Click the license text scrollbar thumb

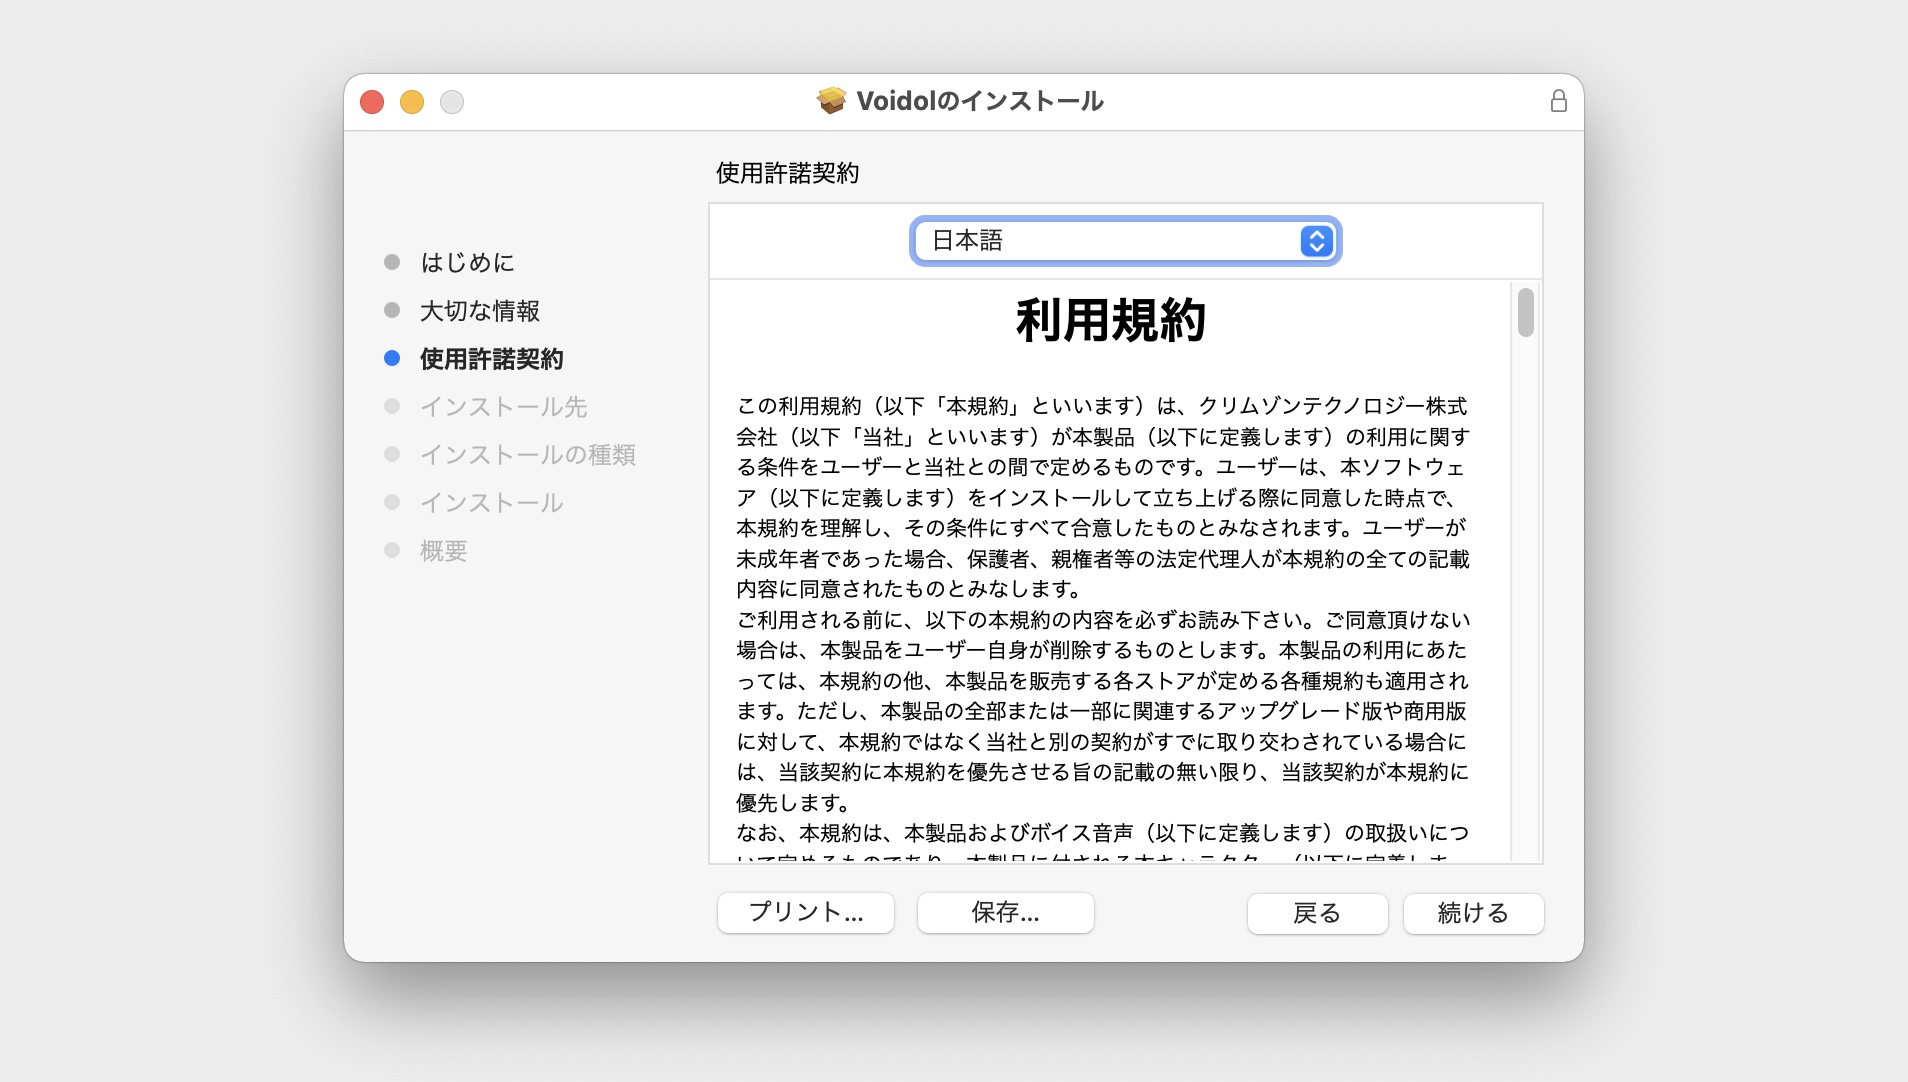click(x=1525, y=313)
